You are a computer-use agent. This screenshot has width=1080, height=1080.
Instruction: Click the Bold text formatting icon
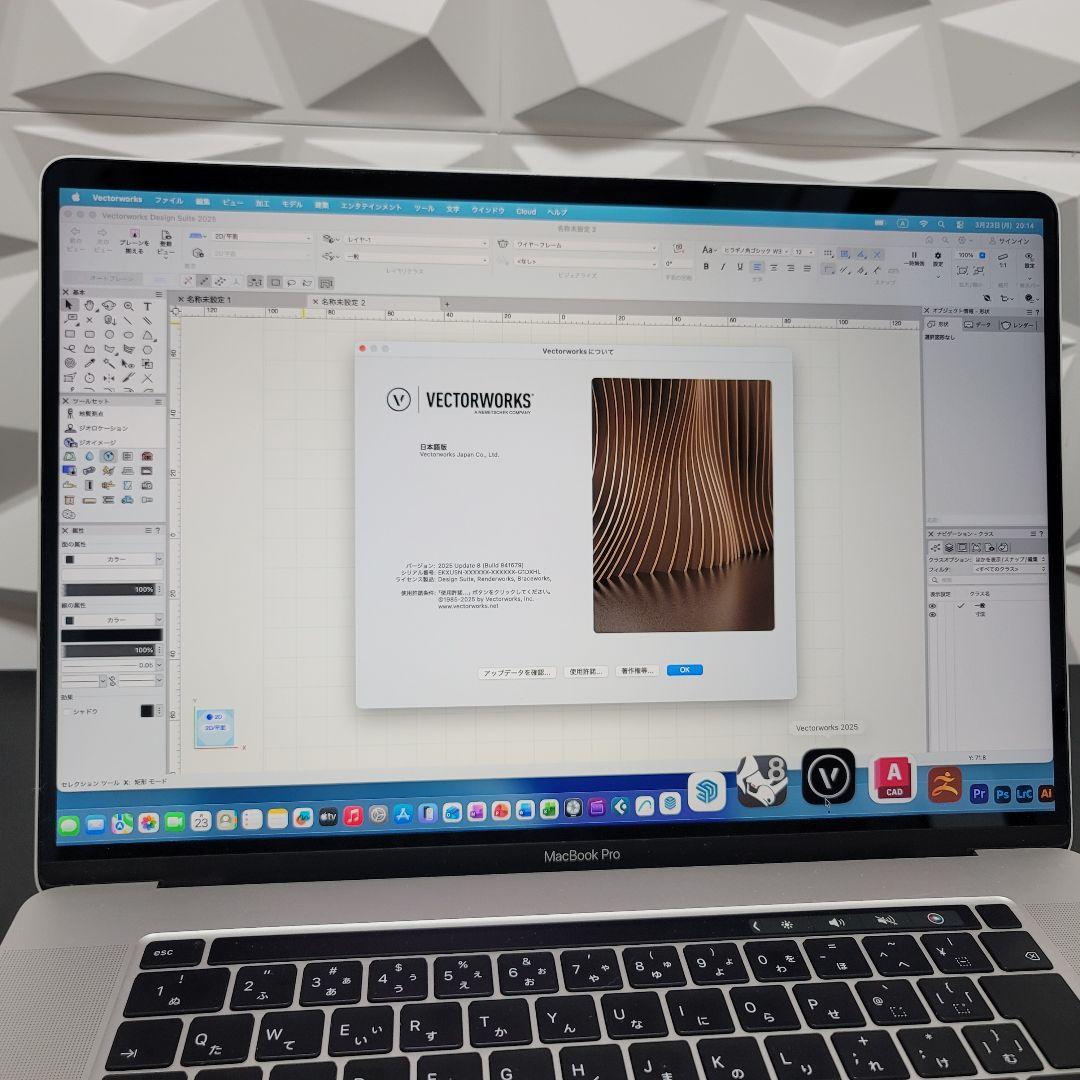[x=705, y=267]
